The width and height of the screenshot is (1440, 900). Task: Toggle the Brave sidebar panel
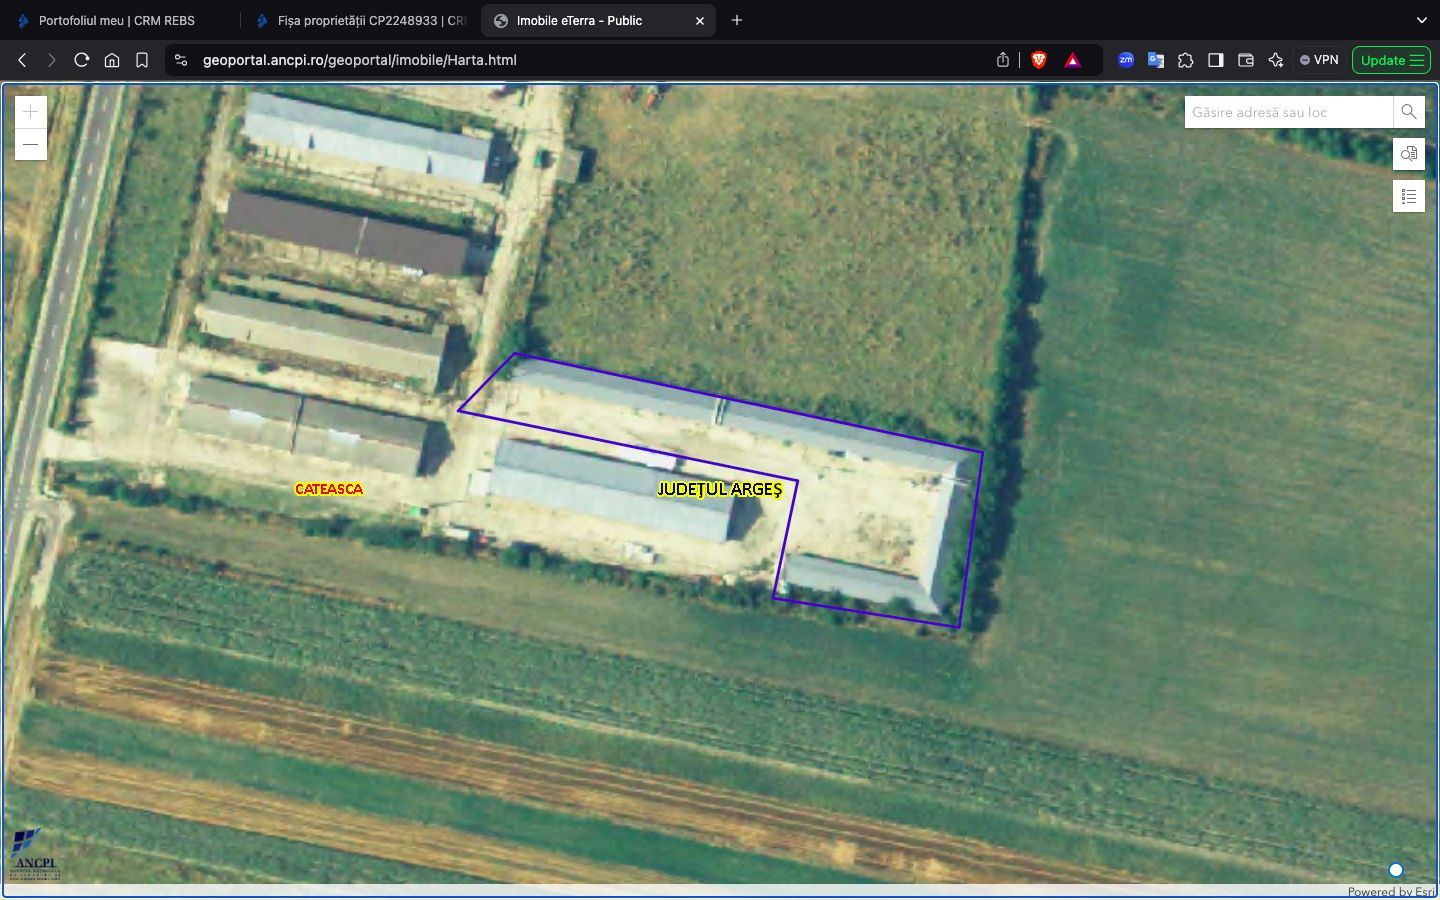[x=1216, y=60]
